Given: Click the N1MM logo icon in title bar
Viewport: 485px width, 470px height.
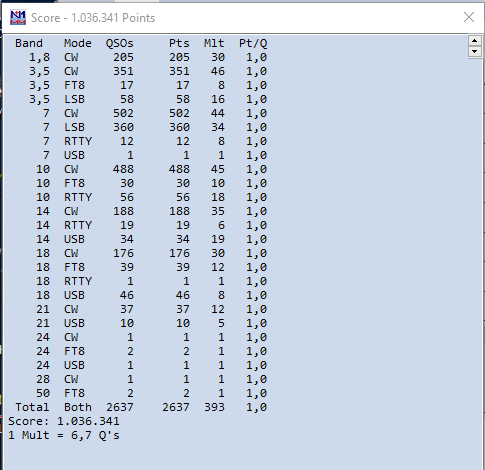Looking at the screenshot, I should pos(18,17).
